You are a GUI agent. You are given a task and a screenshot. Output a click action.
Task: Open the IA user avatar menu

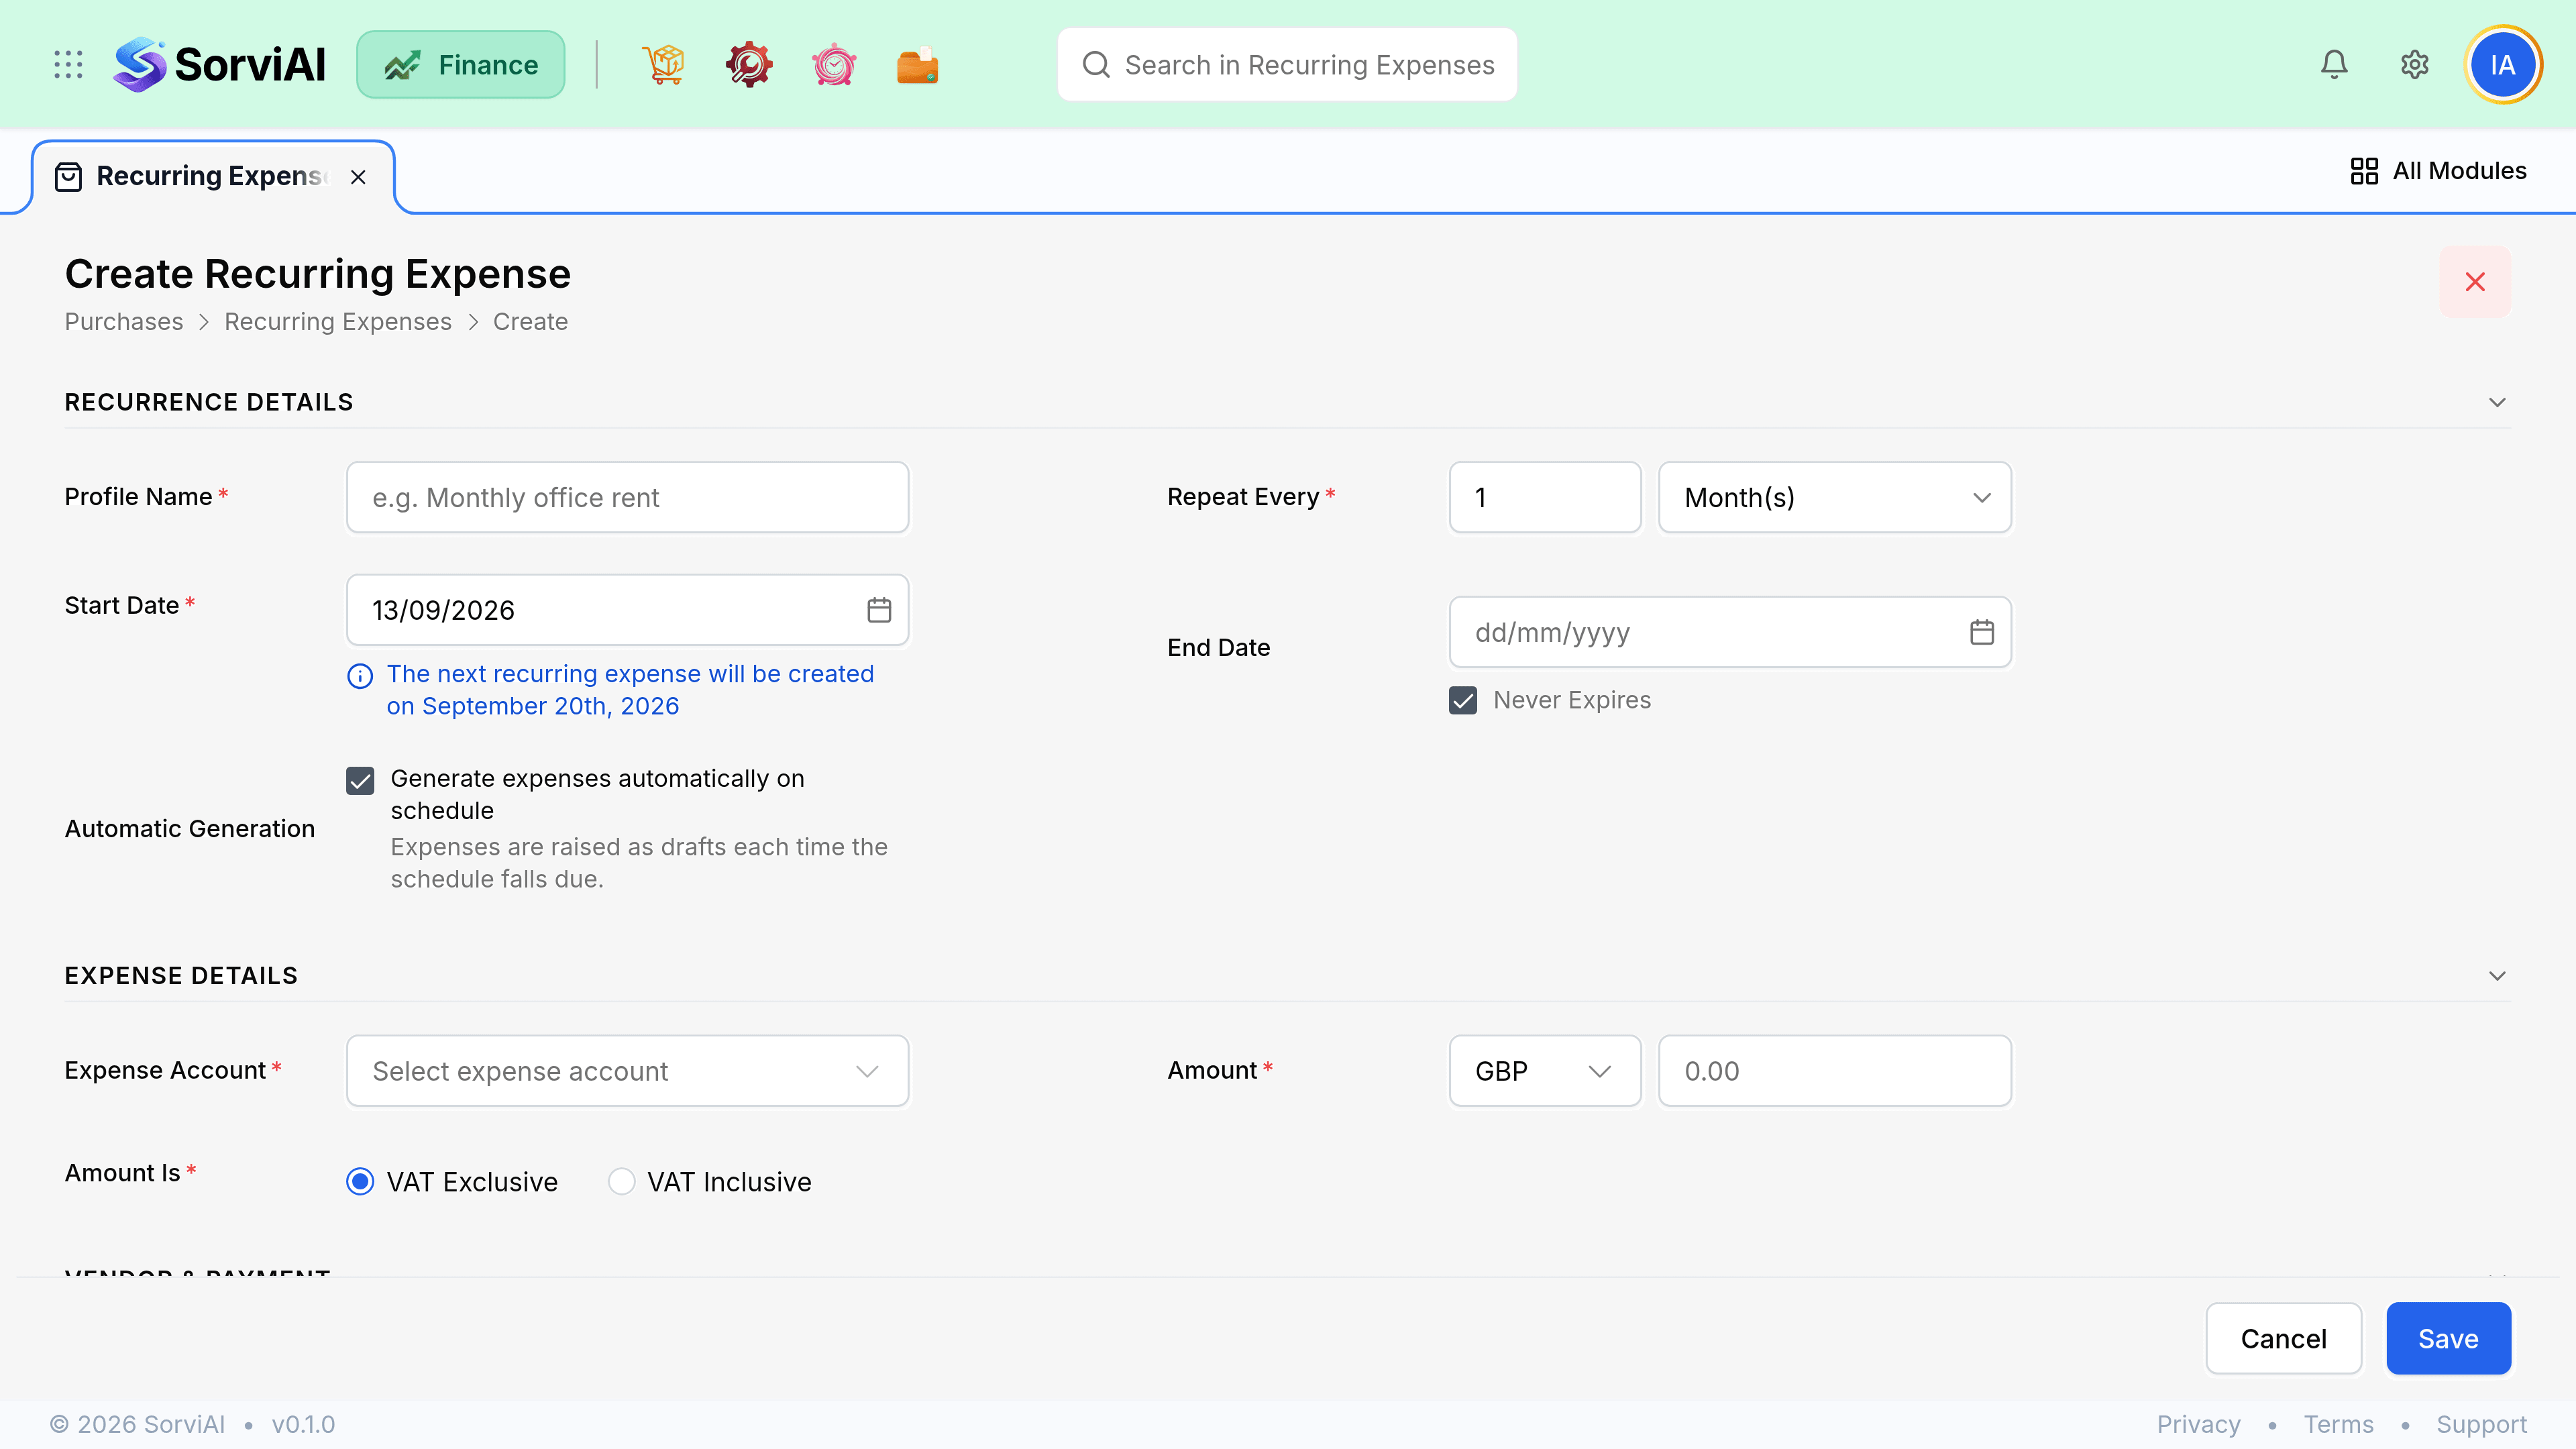[2502, 65]
